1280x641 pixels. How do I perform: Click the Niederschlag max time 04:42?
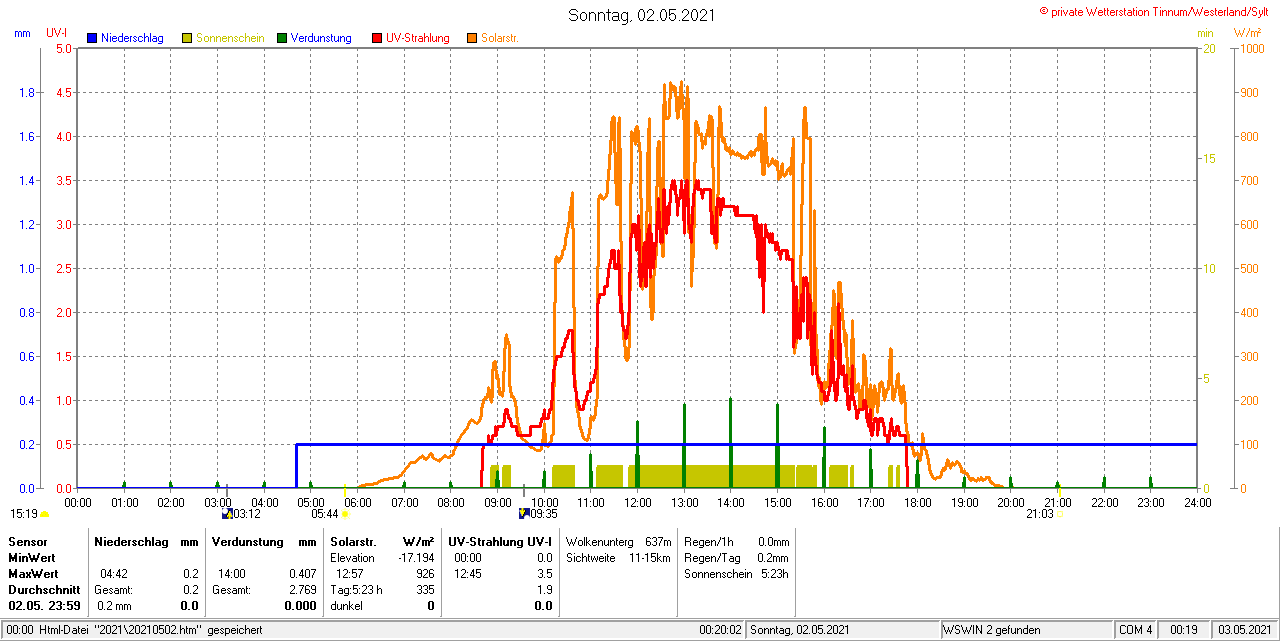(113, 574)
